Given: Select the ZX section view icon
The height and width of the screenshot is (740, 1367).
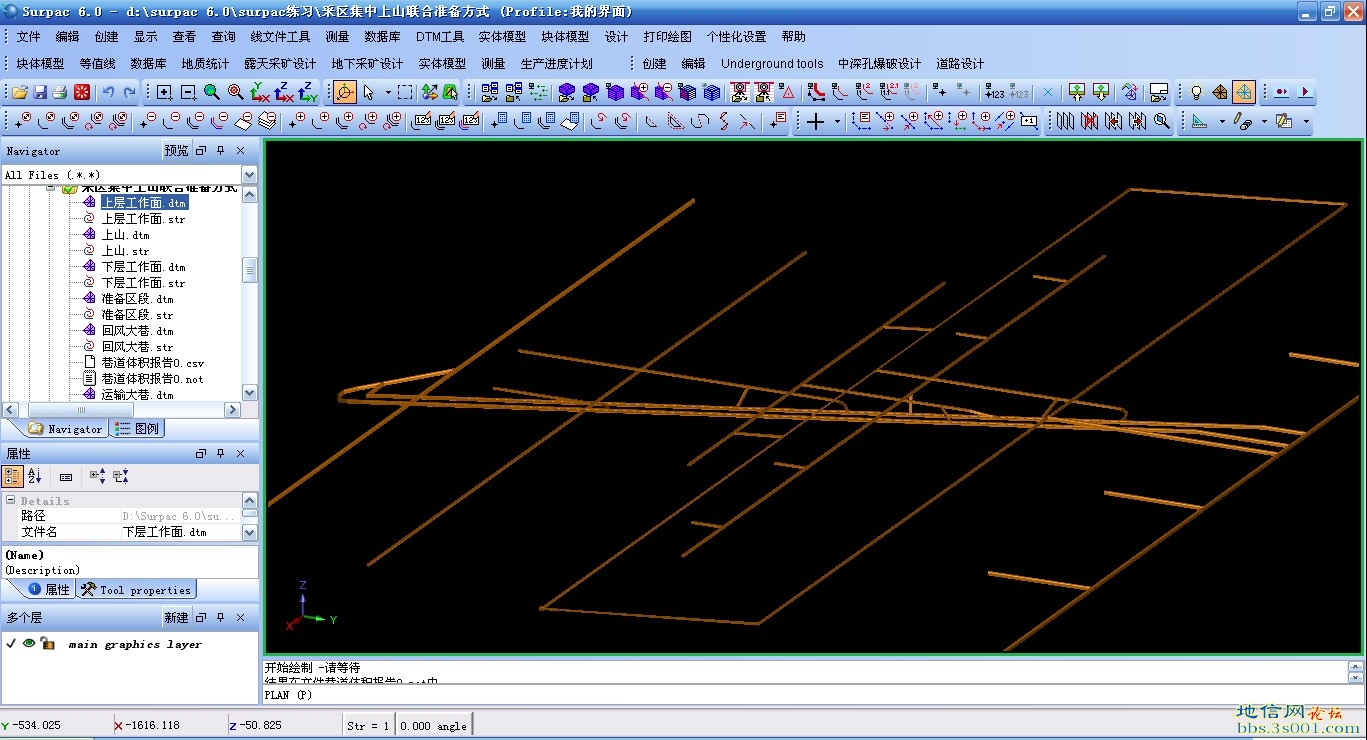Looking at the screenshot, I should (284, 92).
